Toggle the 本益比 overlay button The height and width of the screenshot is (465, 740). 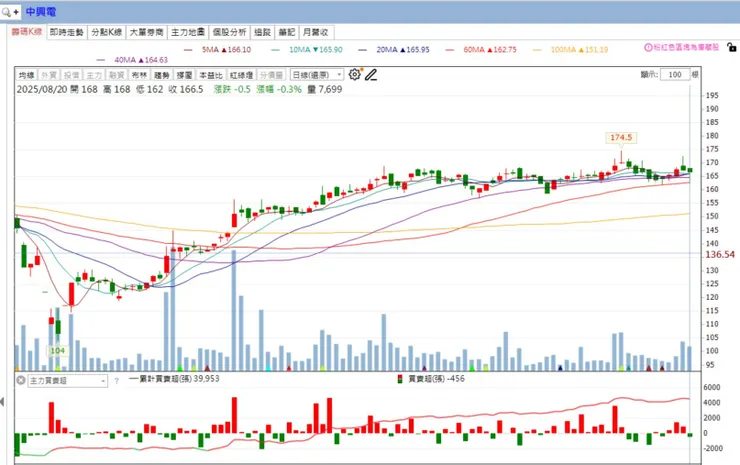[x=210, y=75]
